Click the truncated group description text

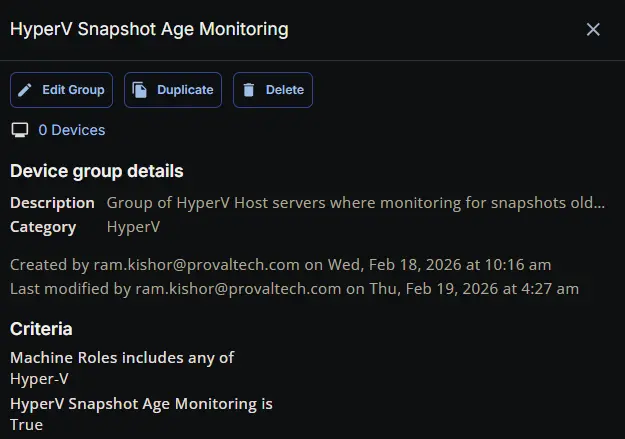355,202
